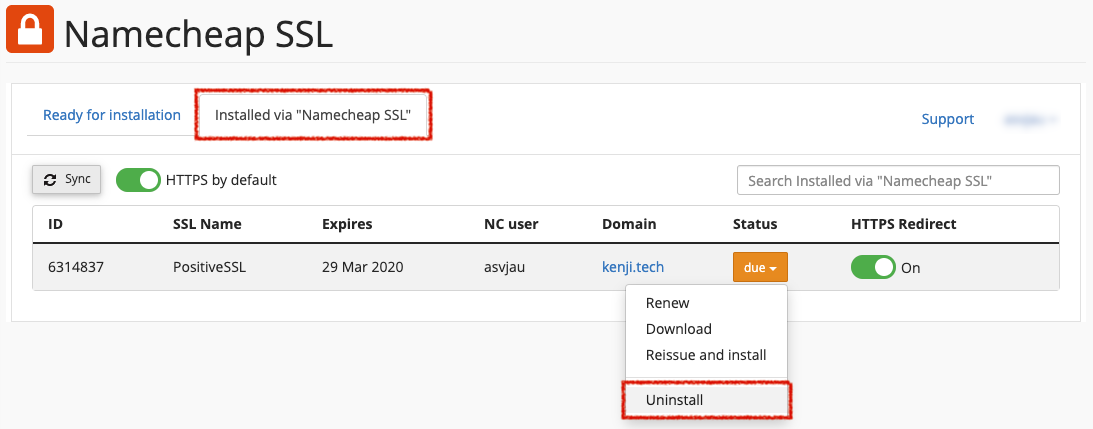
Task: Choose Renew from the status menu
Action: click(706, 303)
